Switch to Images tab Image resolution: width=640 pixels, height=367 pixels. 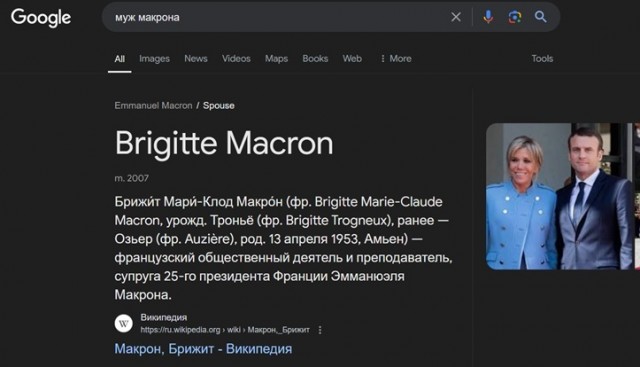[154, 59]
